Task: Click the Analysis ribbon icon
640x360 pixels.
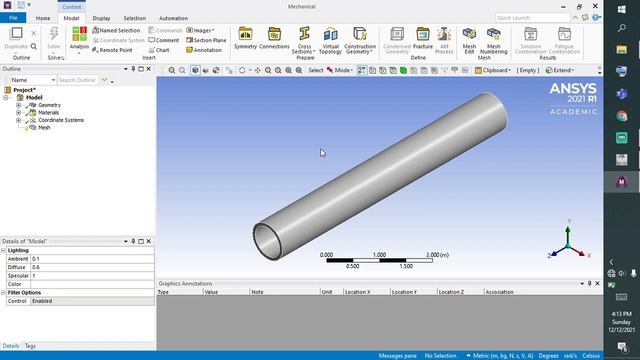Action: (x=79, y=38)
